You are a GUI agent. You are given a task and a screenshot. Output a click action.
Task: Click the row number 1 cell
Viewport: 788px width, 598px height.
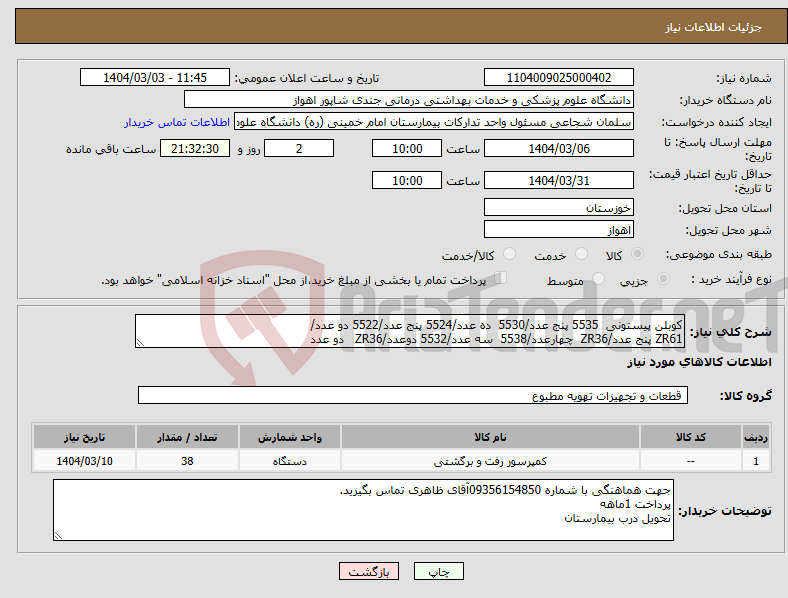756,461
